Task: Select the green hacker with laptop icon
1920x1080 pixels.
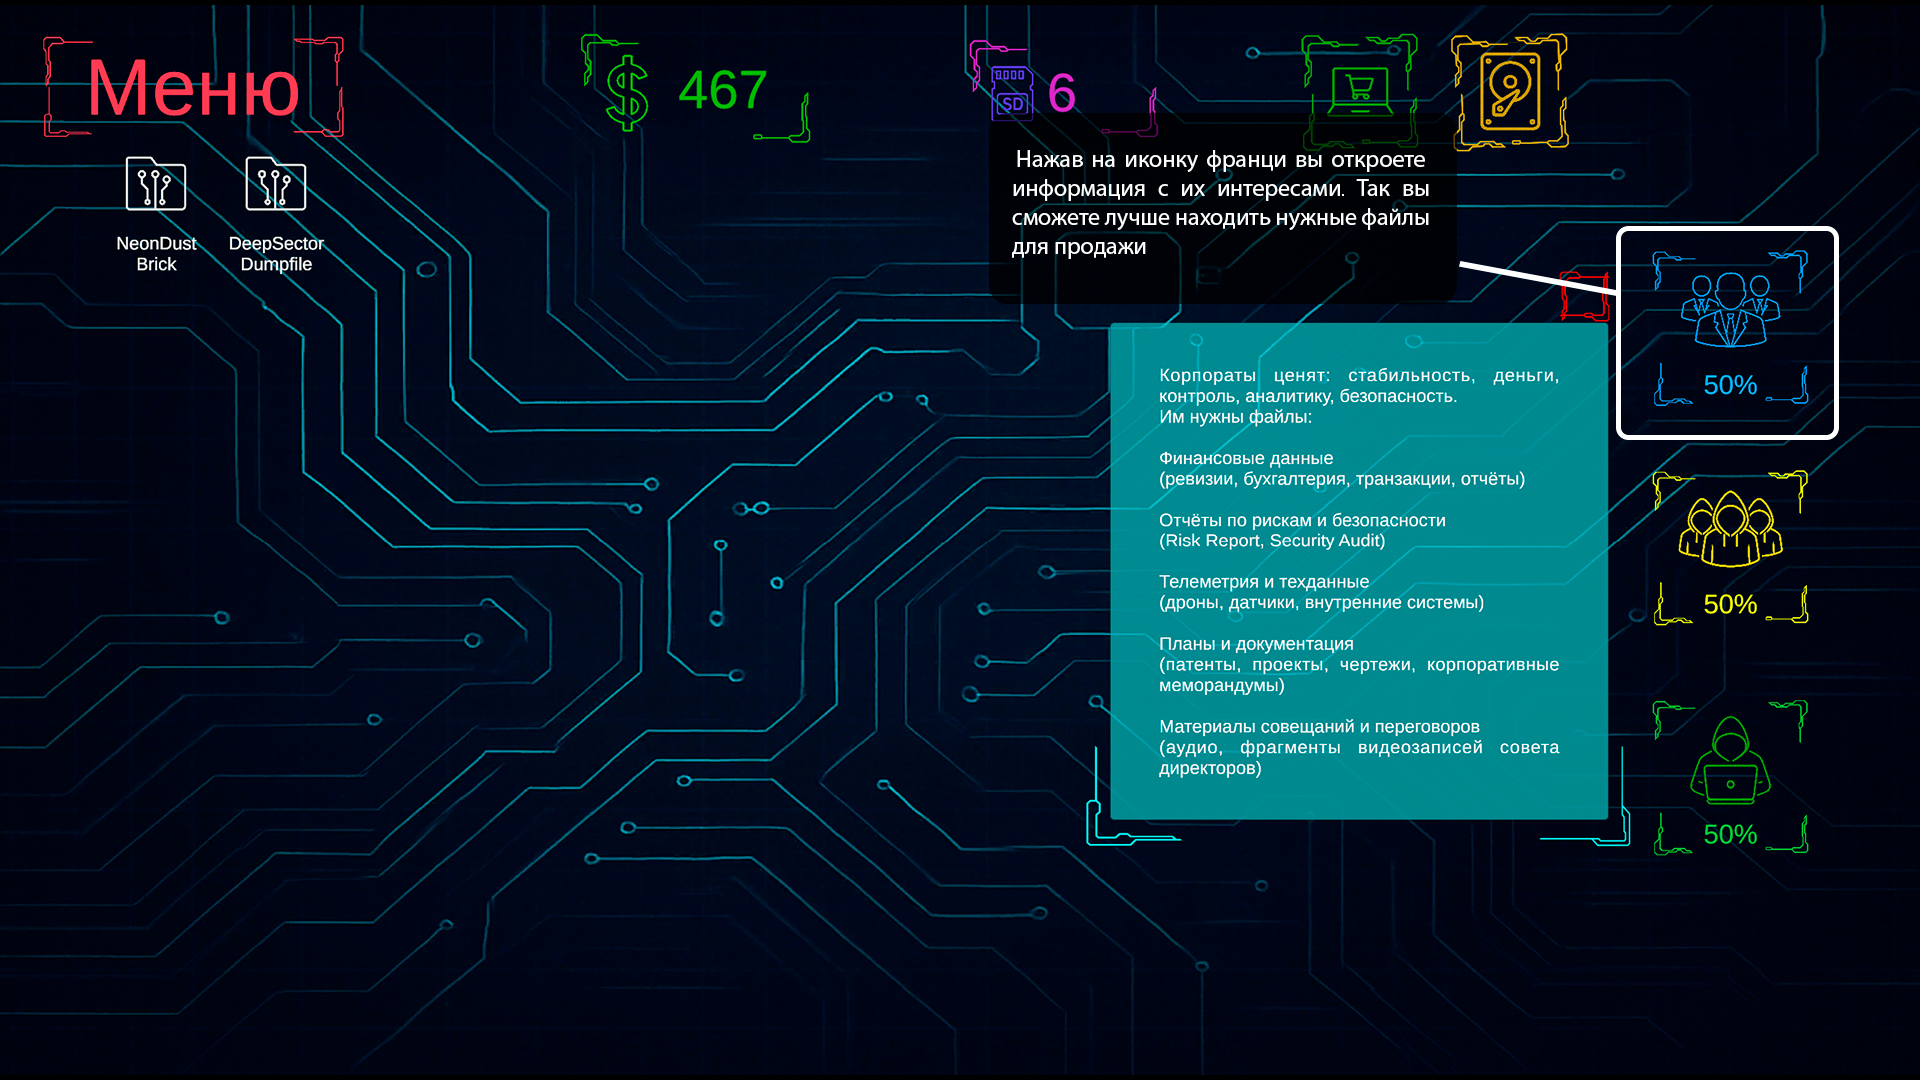Action: pos(1730,762)
